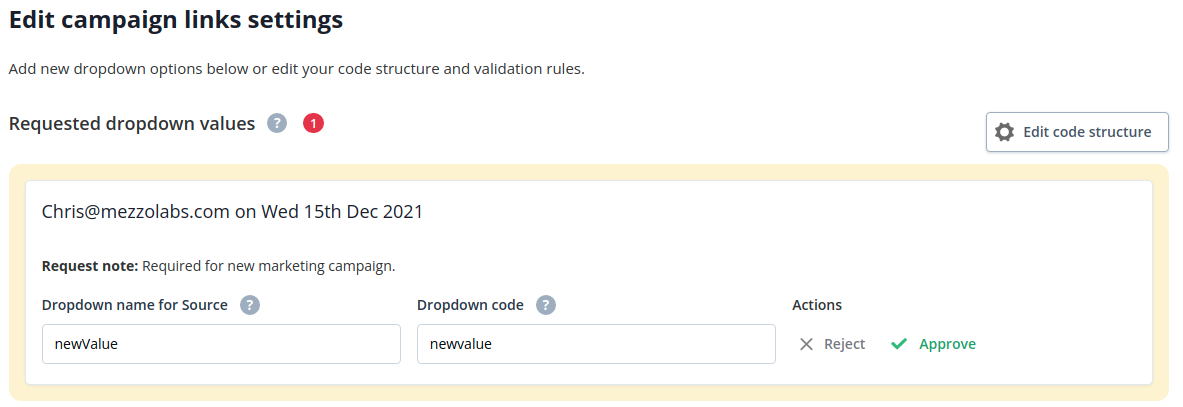Click the Chris@mezzolabs.com requester line
Image resolution: width=1183 pixels, height=407 pixels.
click(232, 211)
